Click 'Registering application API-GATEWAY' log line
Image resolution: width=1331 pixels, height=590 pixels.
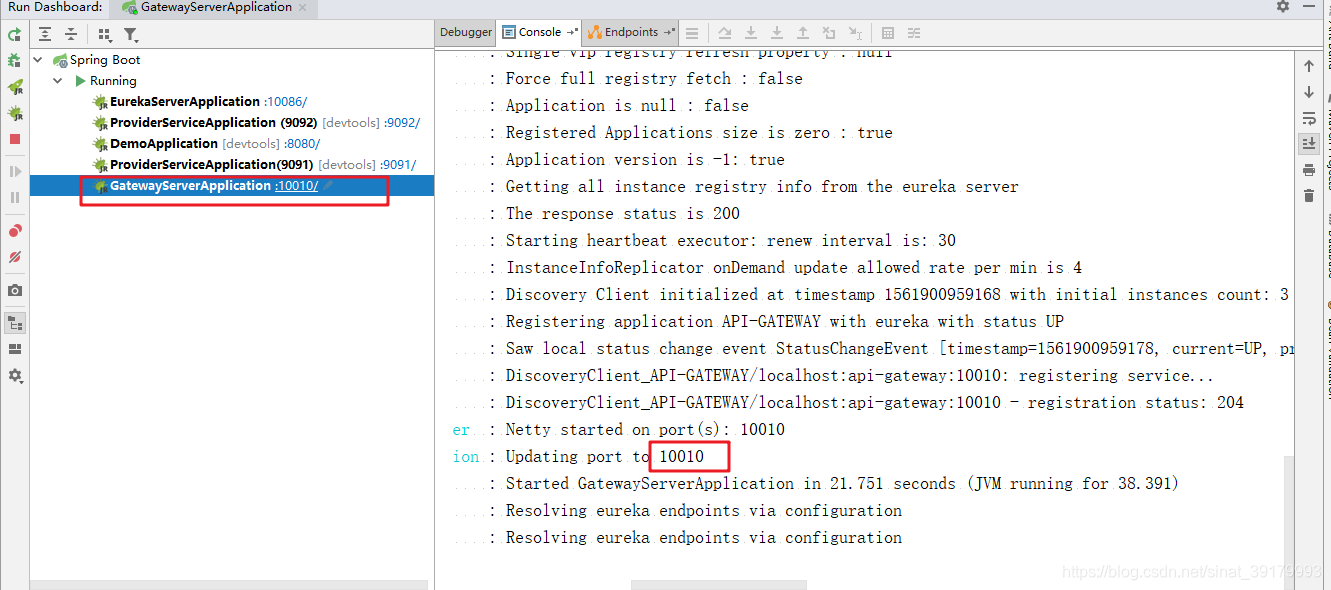(785, 322)
